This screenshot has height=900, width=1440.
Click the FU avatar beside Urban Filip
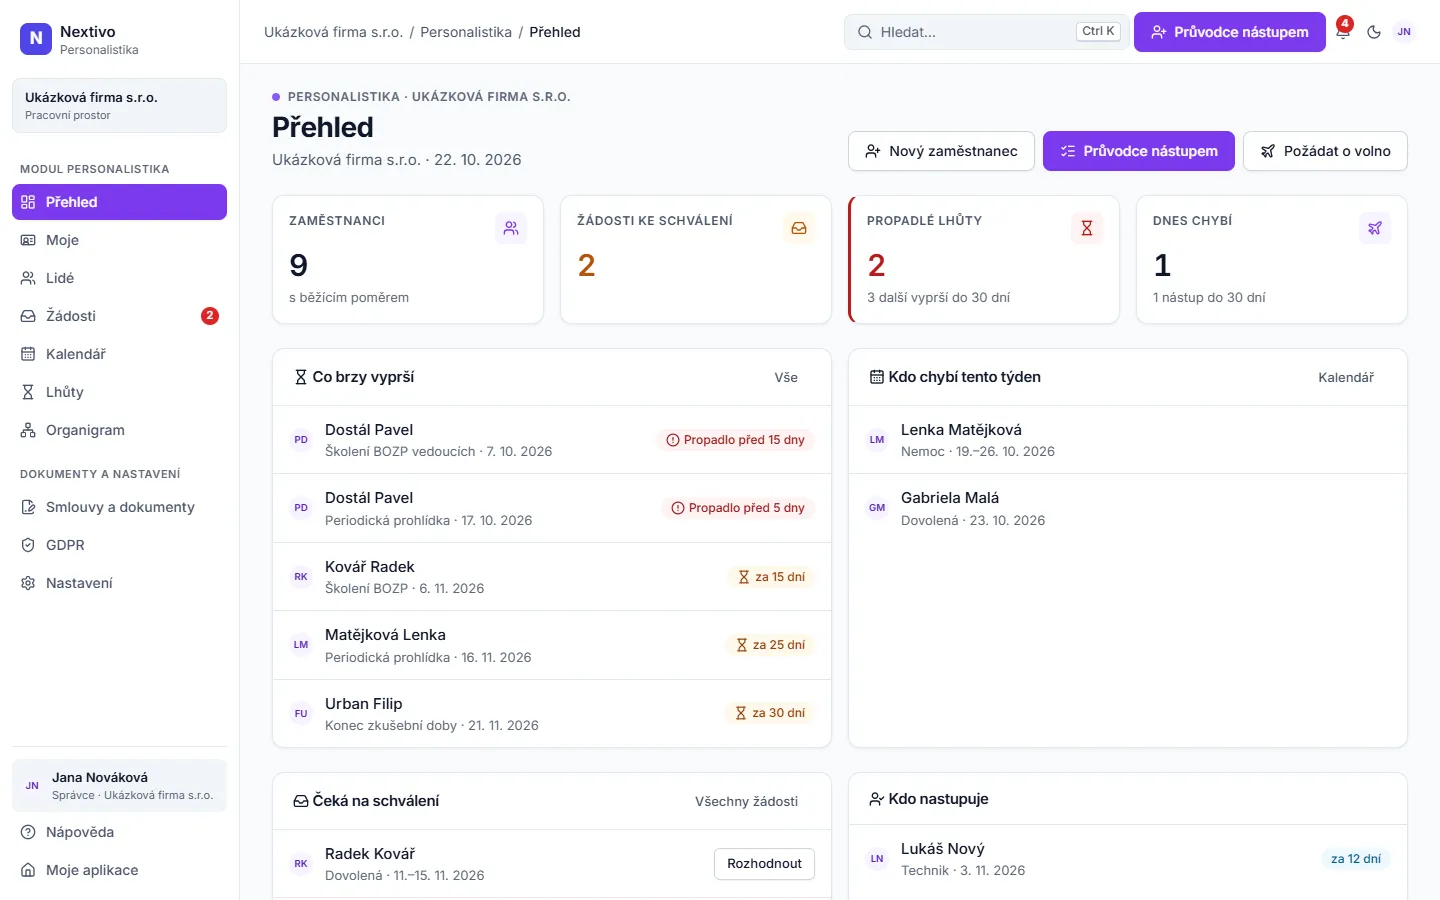click(301, 714)
